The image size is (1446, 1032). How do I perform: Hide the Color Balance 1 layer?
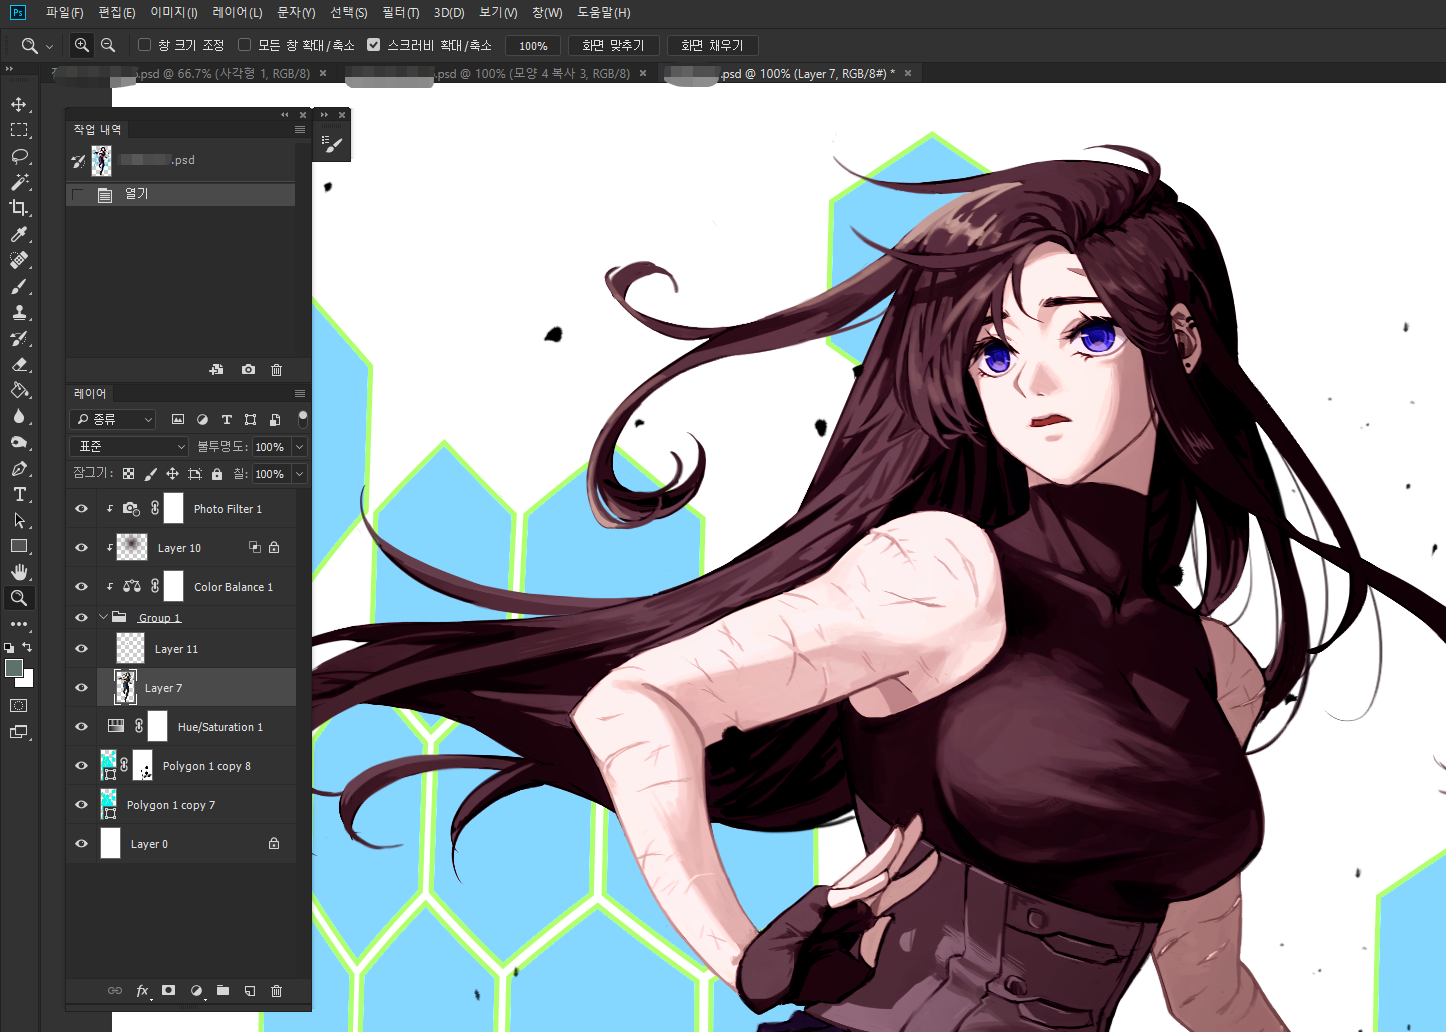pos(82,586)
